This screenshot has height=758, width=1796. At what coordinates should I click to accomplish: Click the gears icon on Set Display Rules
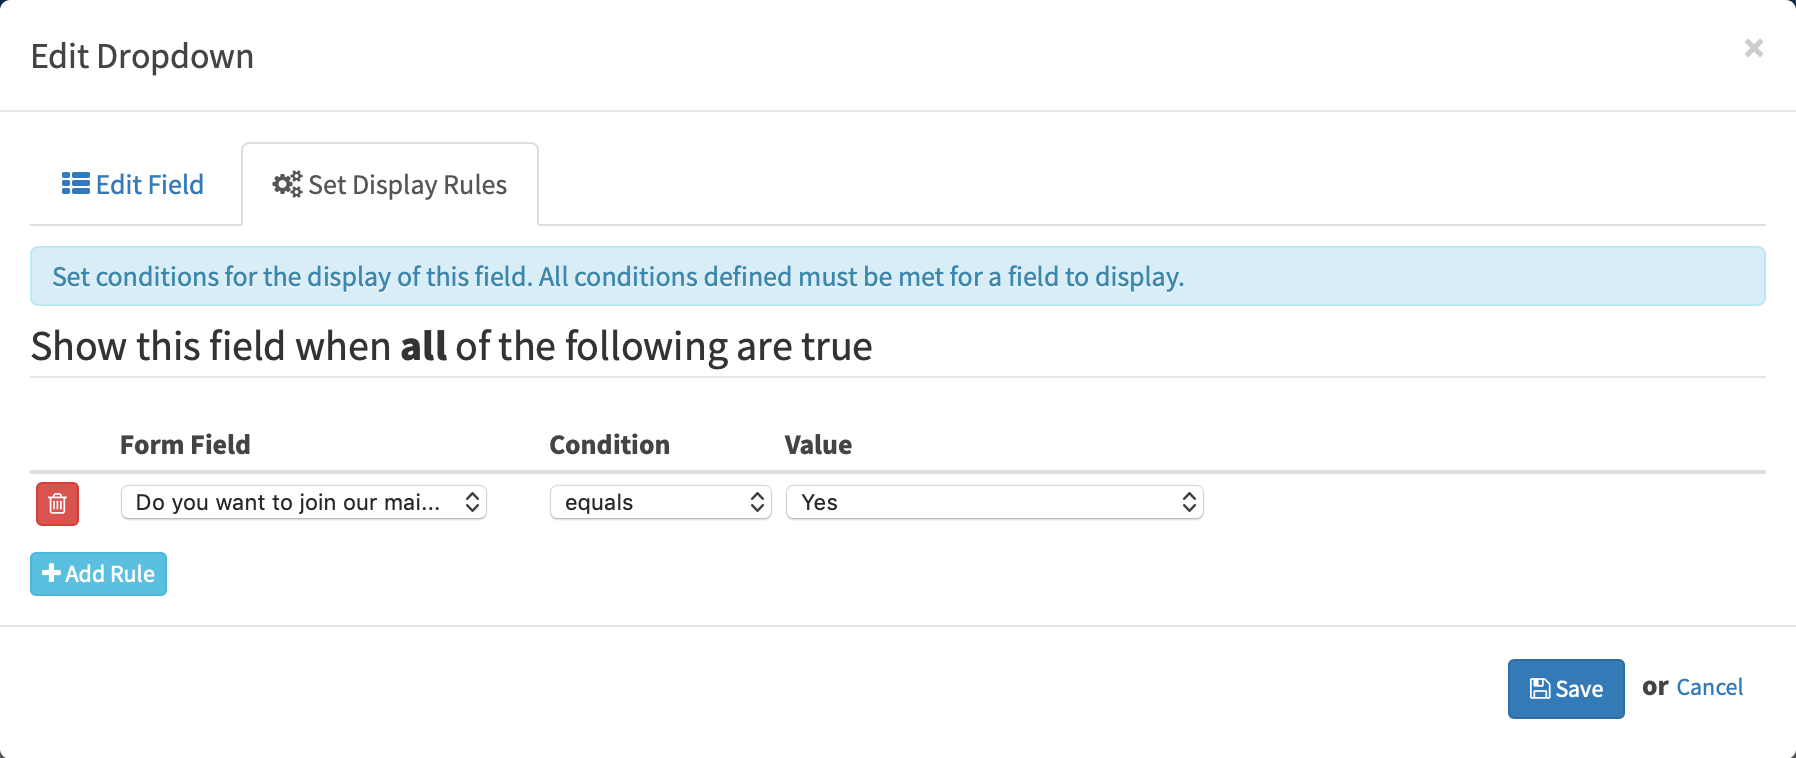(287, 184)
